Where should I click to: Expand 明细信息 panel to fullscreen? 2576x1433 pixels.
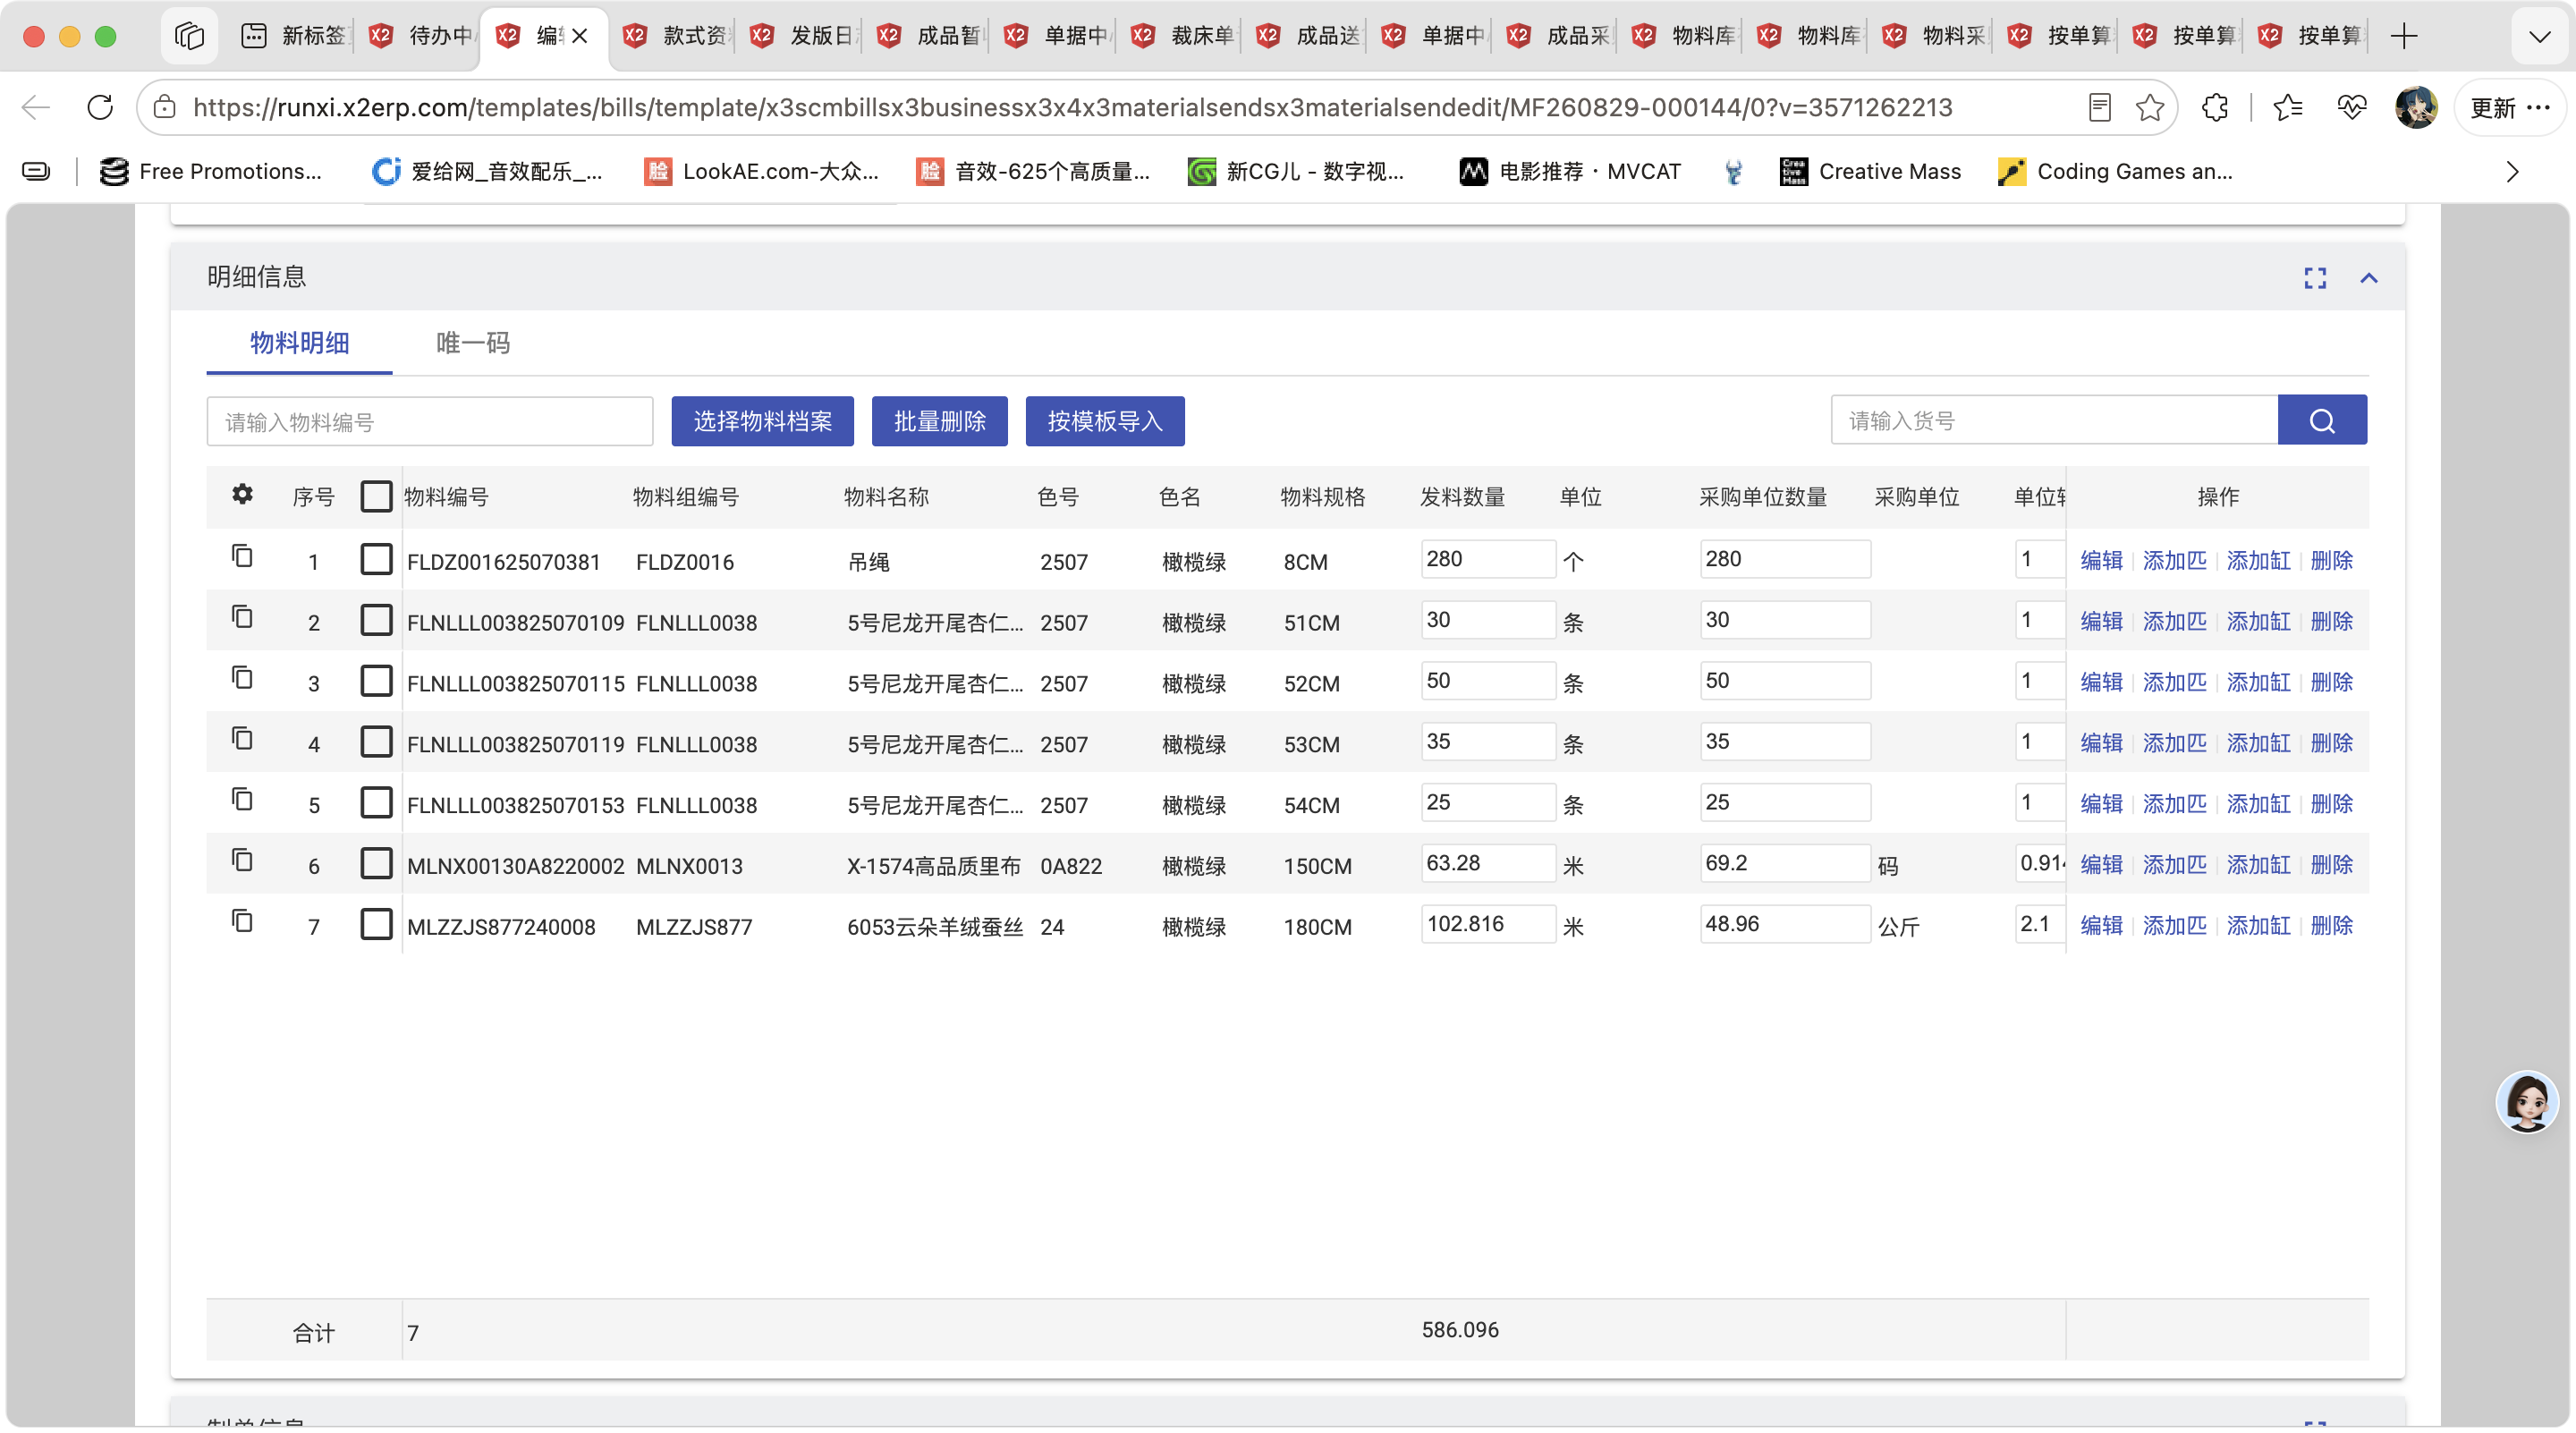[x=2315, y=278]
